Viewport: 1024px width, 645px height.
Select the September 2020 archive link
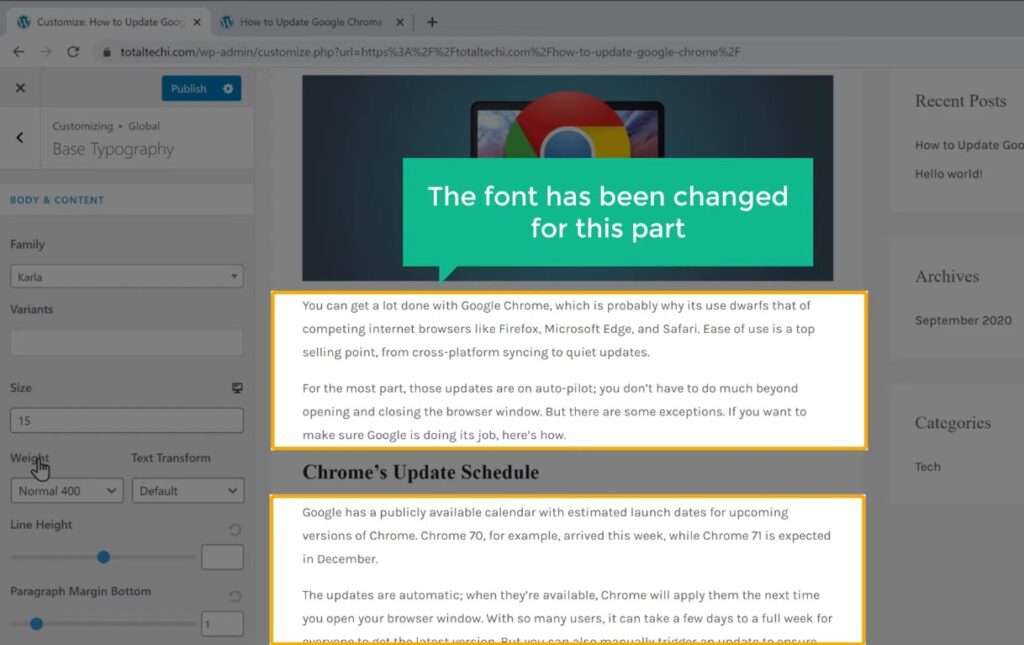pos(963,320)
